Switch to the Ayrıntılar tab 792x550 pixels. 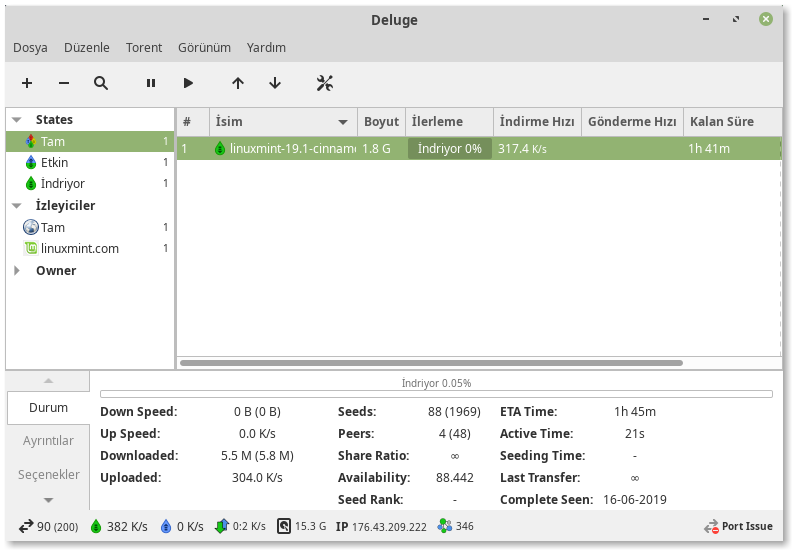(48, 440)
